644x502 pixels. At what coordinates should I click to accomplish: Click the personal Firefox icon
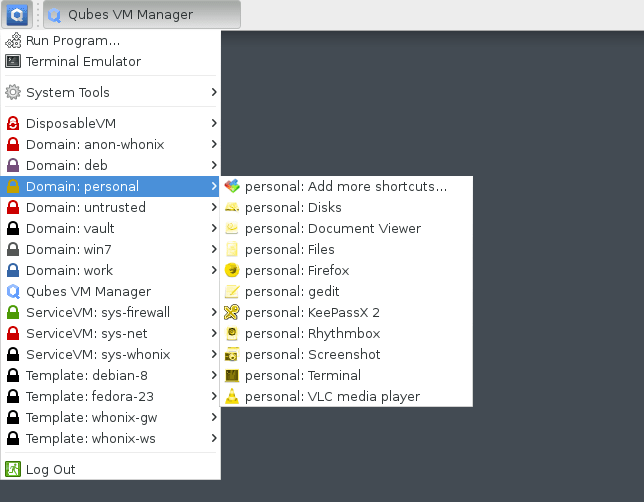click(232, 270)
